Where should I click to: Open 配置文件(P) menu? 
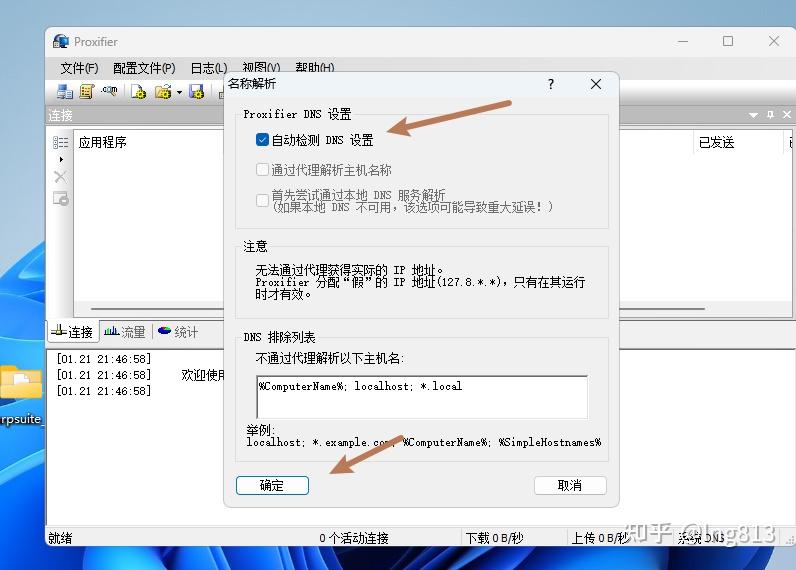coord(144,68)
